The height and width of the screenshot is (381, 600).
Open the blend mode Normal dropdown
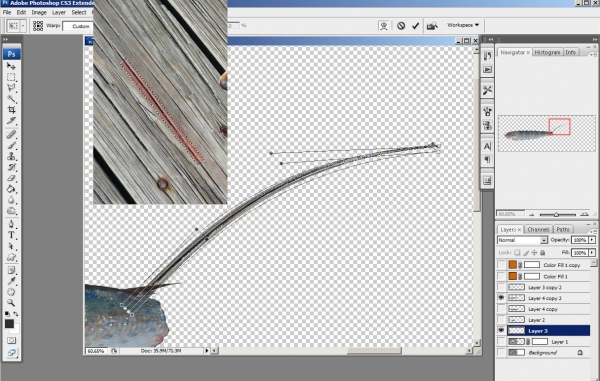click(522, 240)
